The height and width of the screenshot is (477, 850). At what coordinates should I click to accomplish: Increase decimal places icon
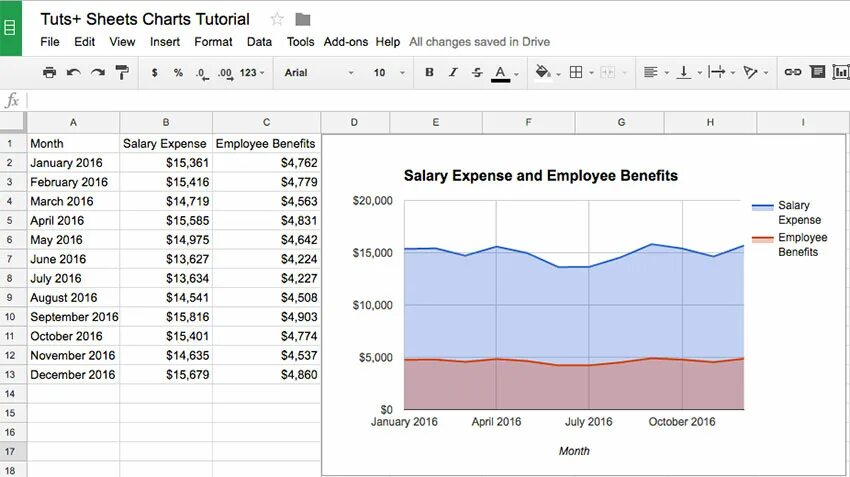coord(226,73)
